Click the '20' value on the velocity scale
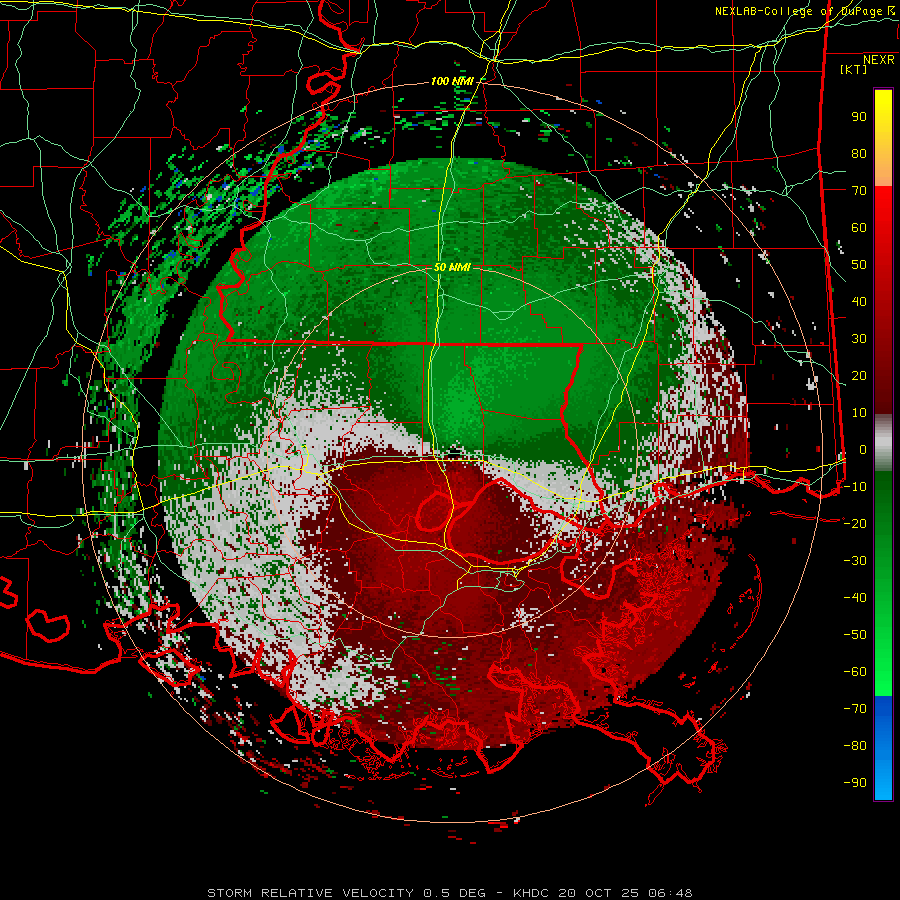The image size is (900, 900). (859, 376)
